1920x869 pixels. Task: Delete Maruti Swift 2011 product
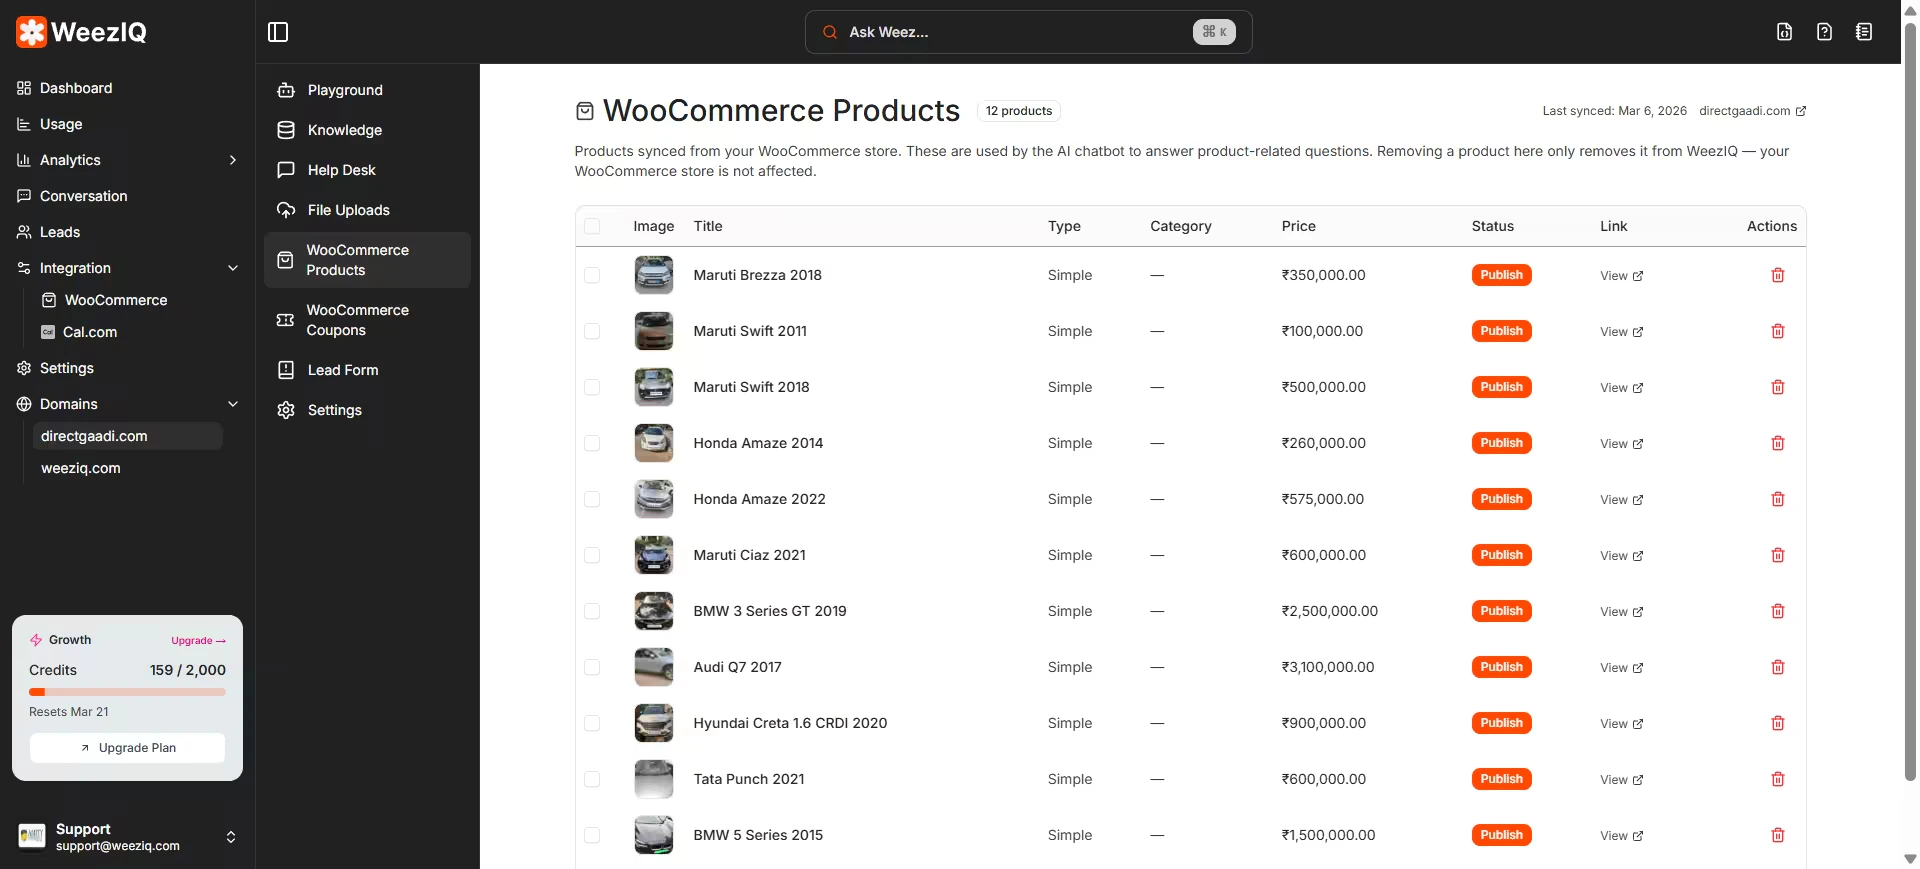(x=1777, y=331)
